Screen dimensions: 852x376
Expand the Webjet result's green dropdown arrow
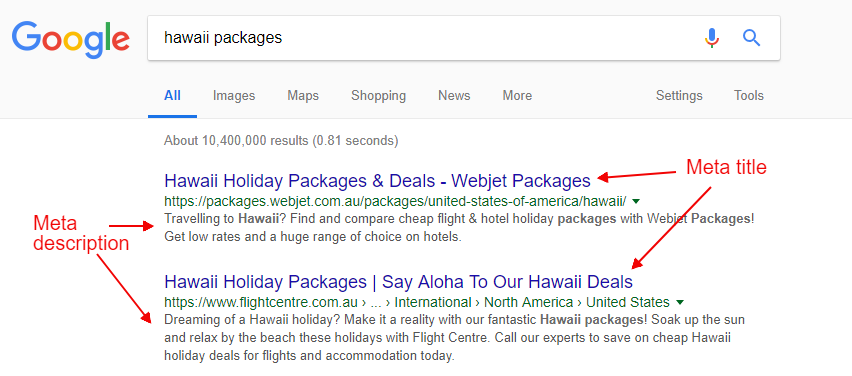tap(636, 202)
